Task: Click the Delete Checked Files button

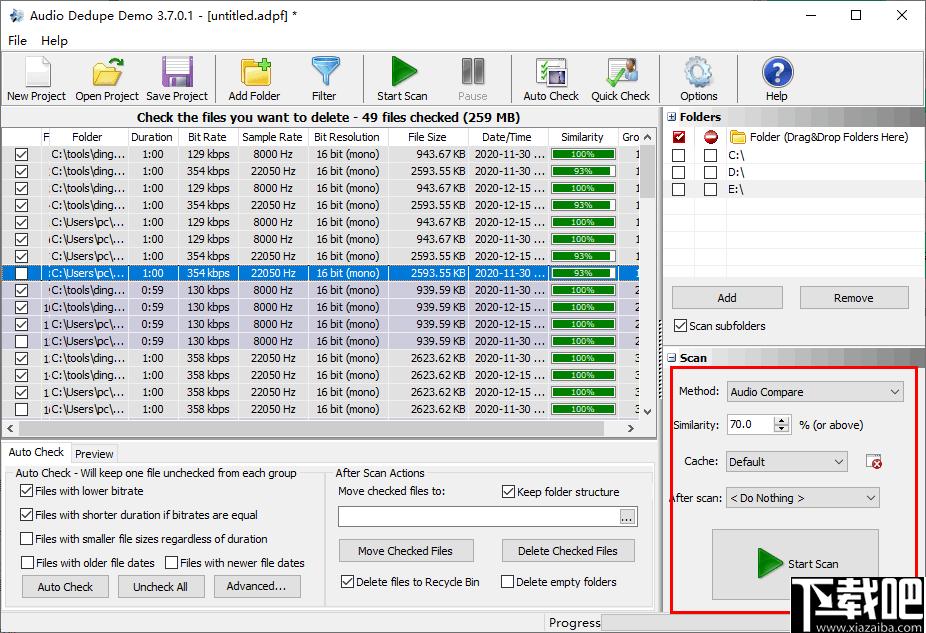Action: click(x=568, y=551)
